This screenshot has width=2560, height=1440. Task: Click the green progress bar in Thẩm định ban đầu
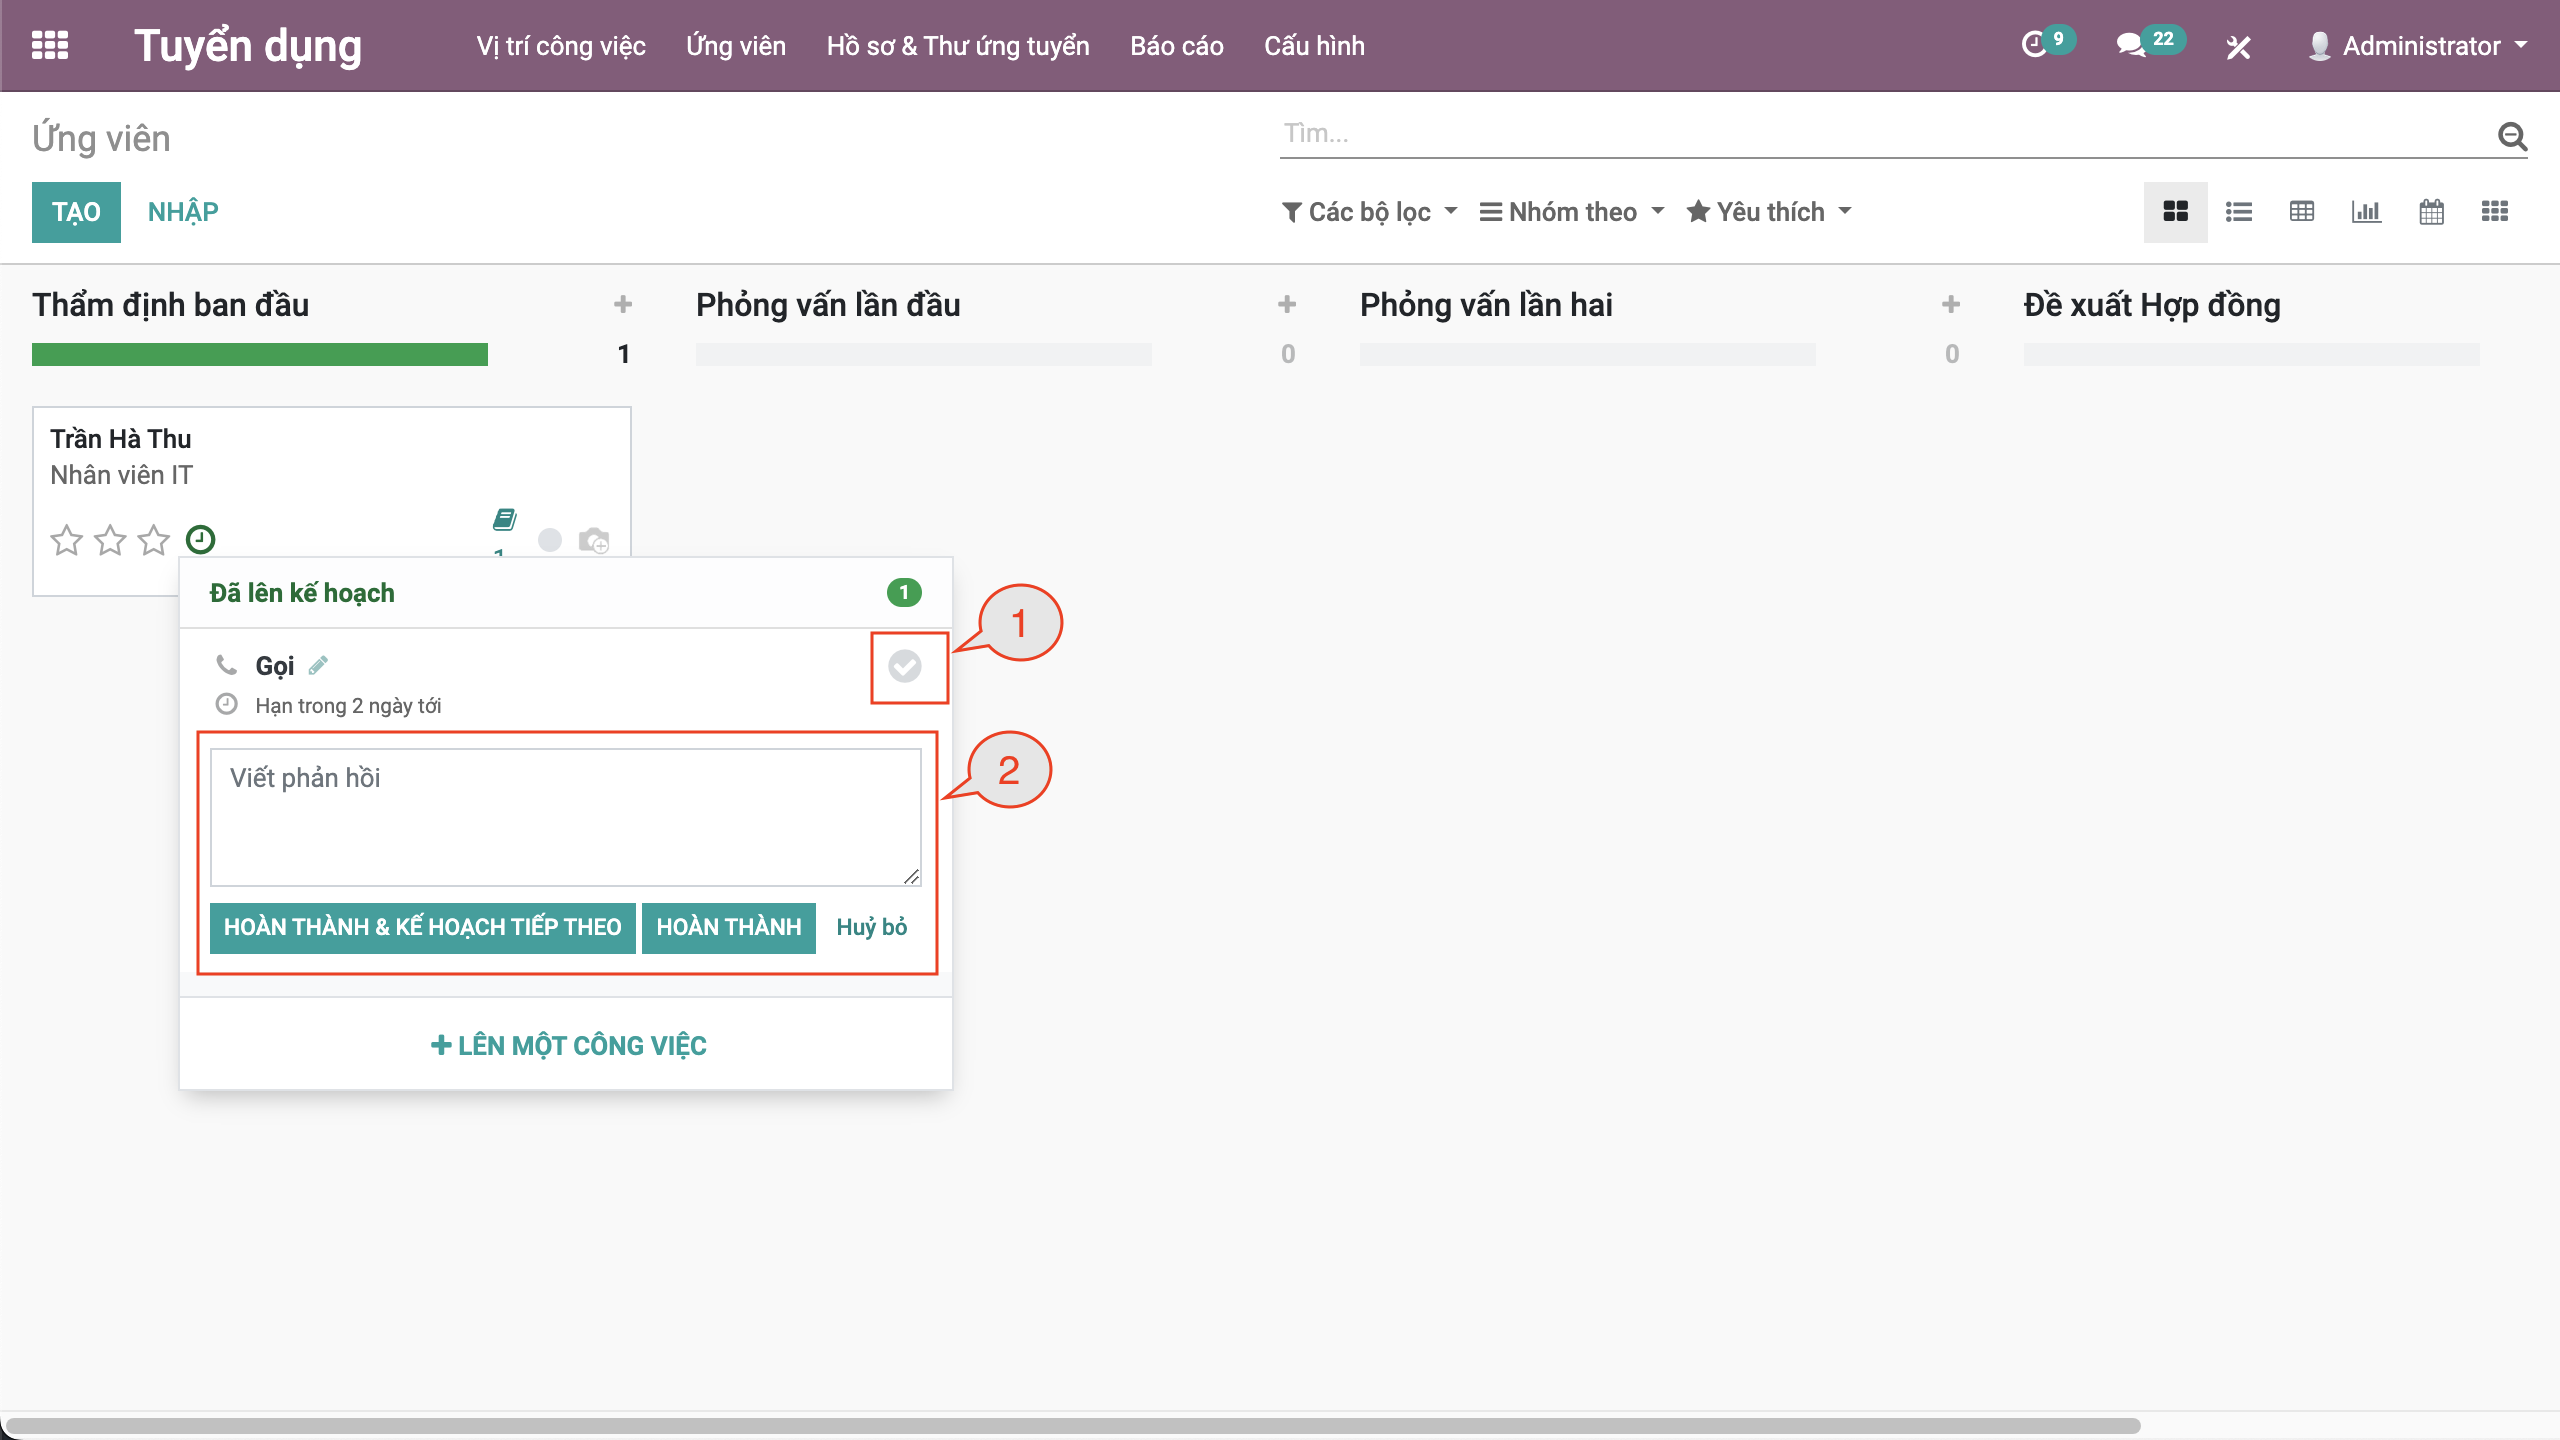click(x=260, y=354)
